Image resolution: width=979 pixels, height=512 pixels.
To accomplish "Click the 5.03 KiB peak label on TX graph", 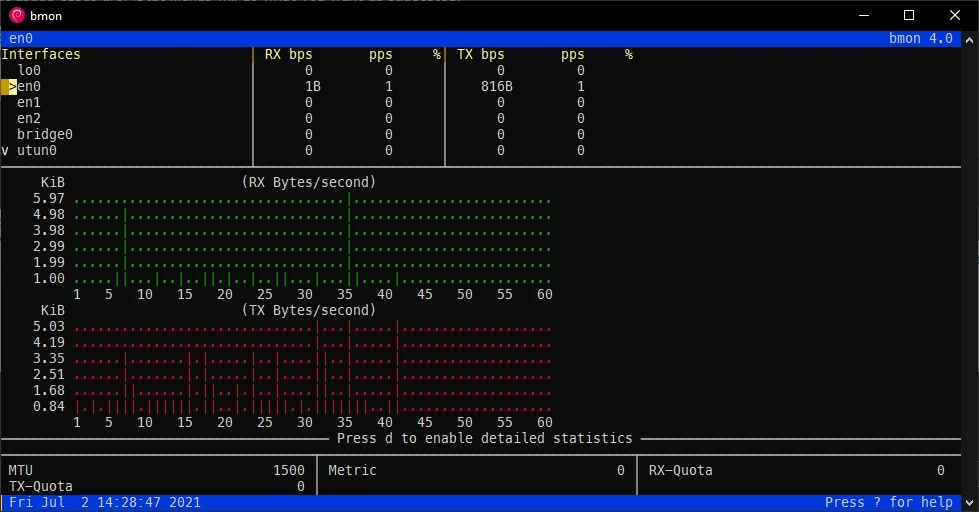I will coord(49,327).
